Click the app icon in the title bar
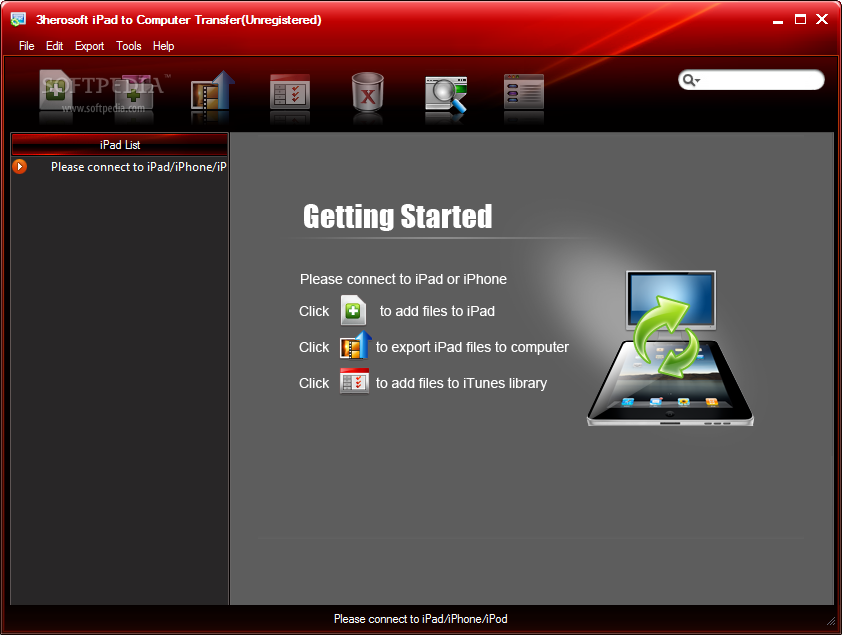 click(x=18, y=19)
